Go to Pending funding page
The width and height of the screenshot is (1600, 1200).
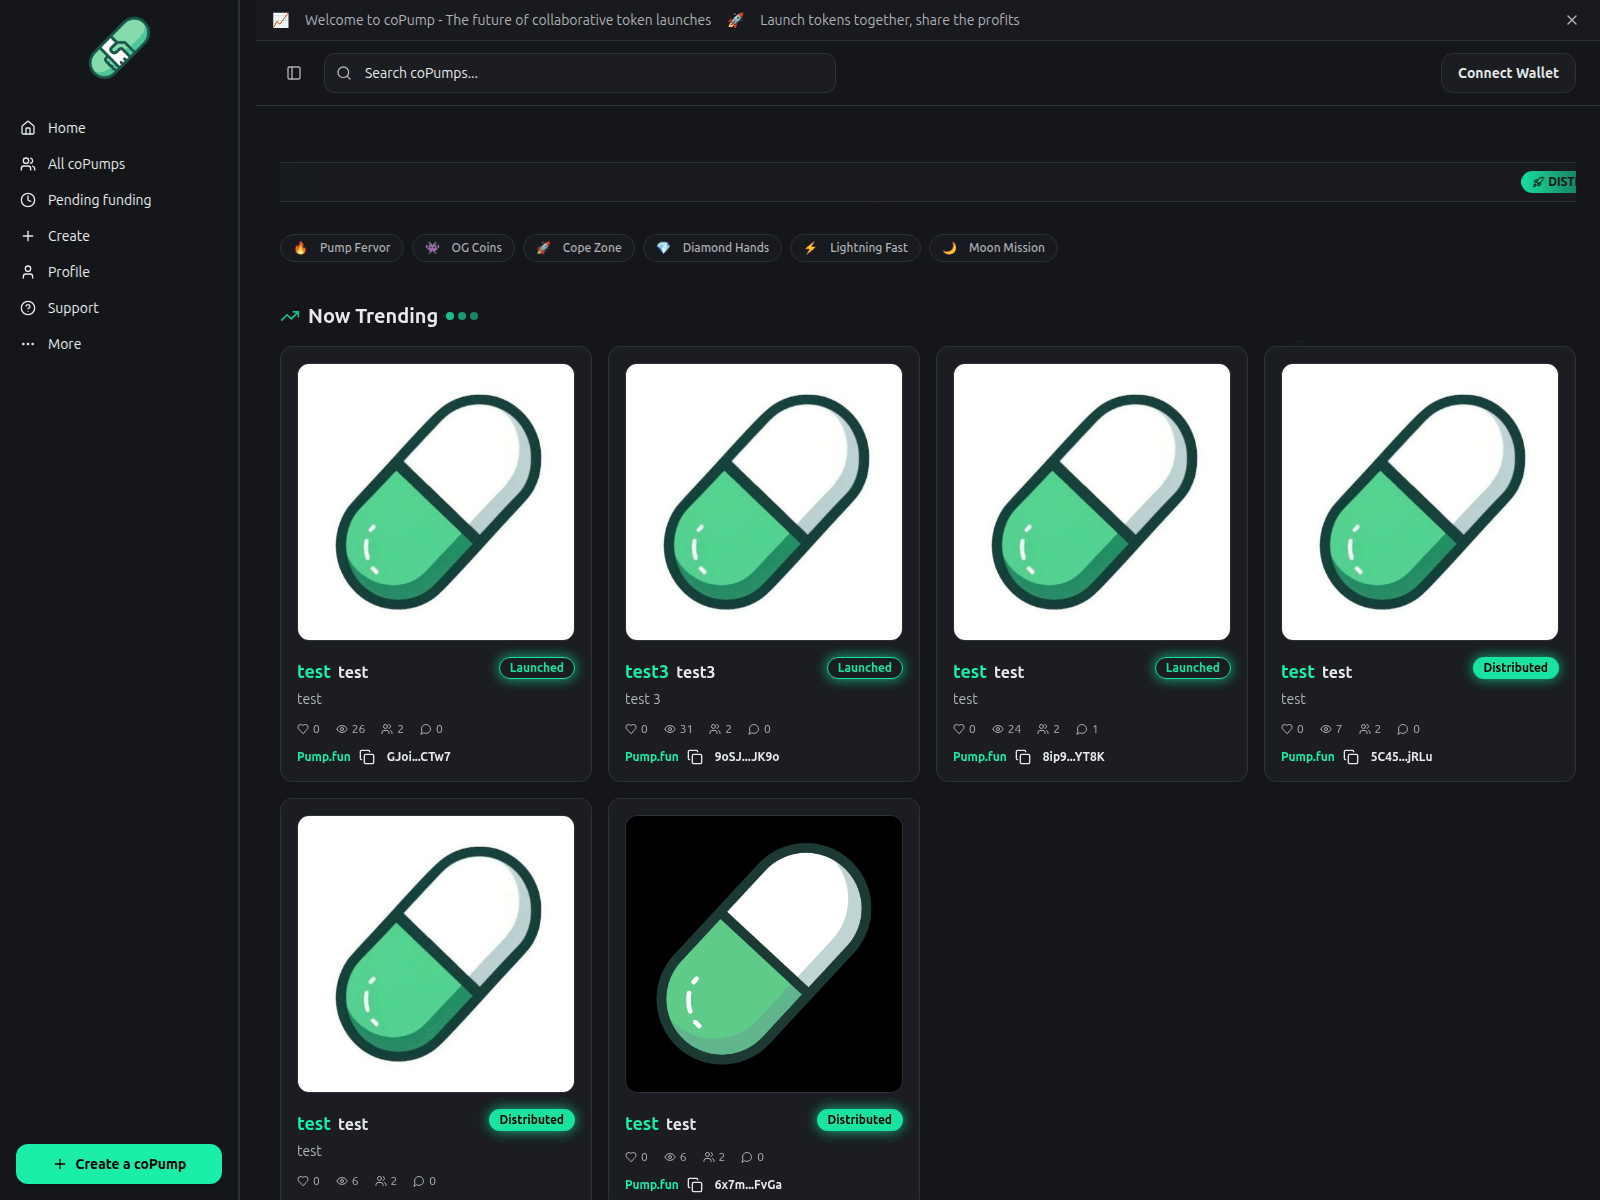(99, 200)
